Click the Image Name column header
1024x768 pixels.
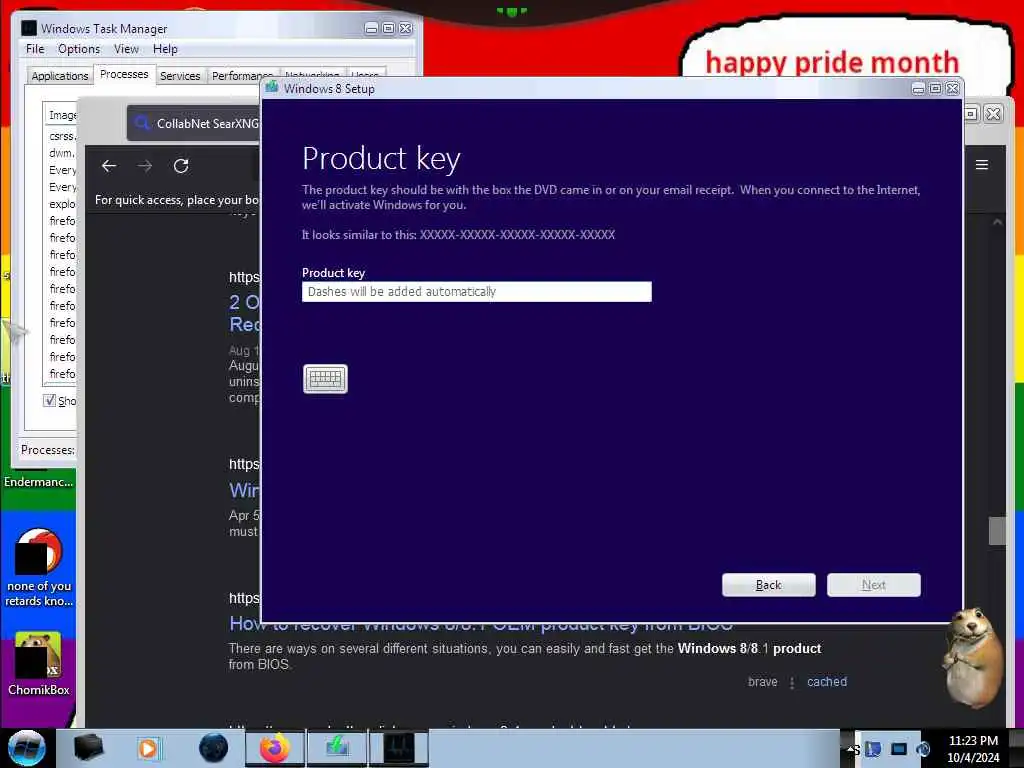(62, 115)
